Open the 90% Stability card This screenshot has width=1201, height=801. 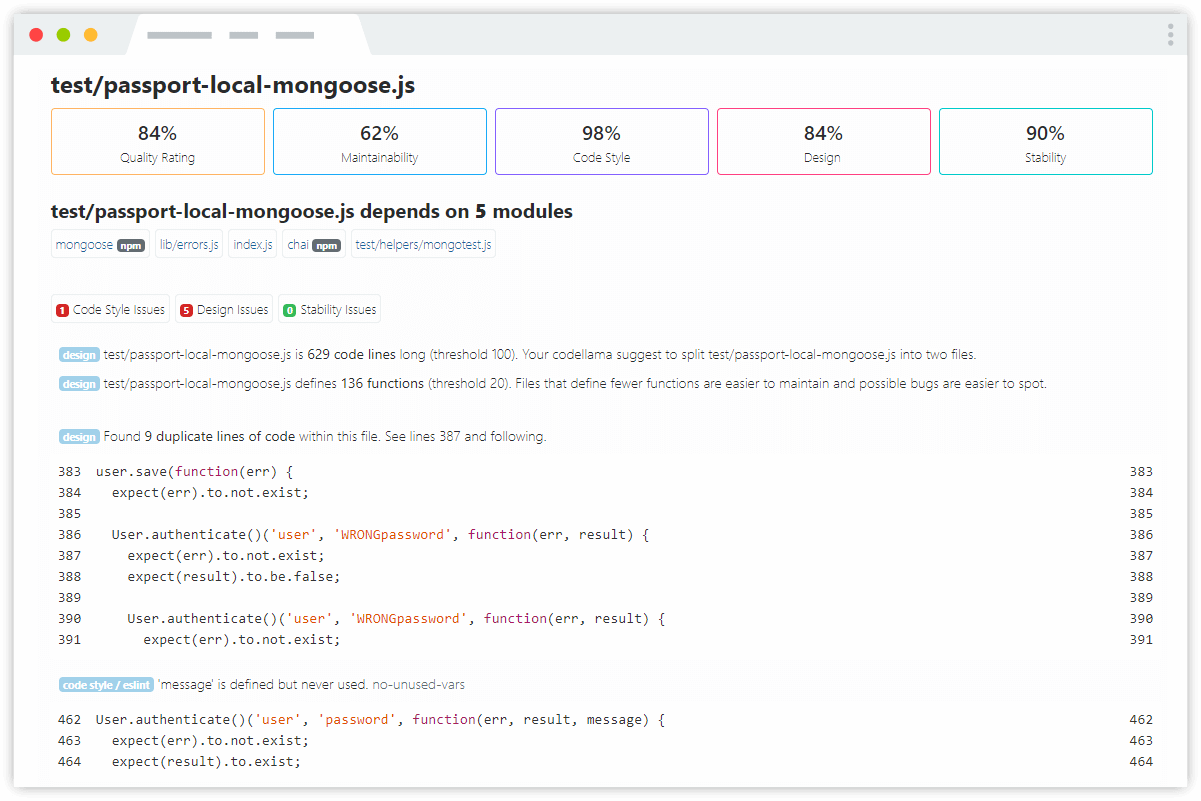(1046, 142)
